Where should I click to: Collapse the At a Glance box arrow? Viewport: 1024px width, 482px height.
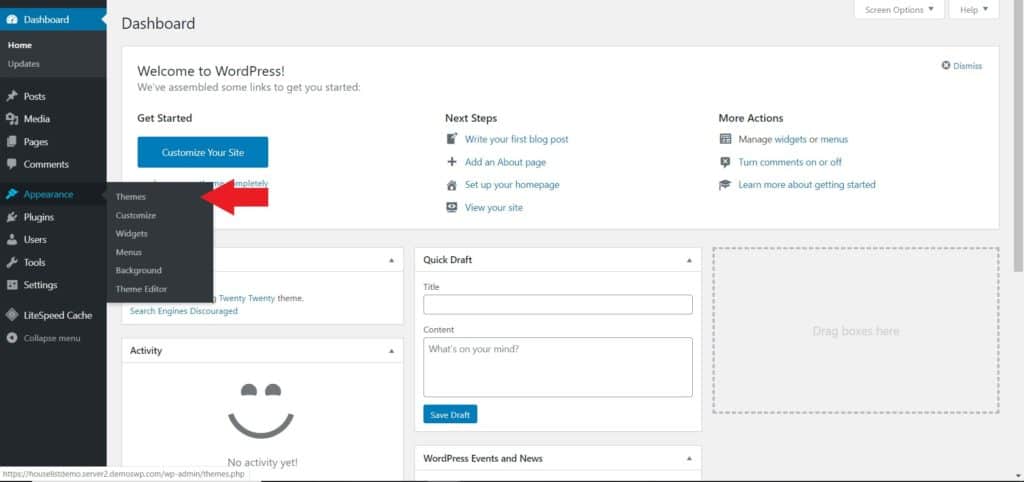coord(391,260)
